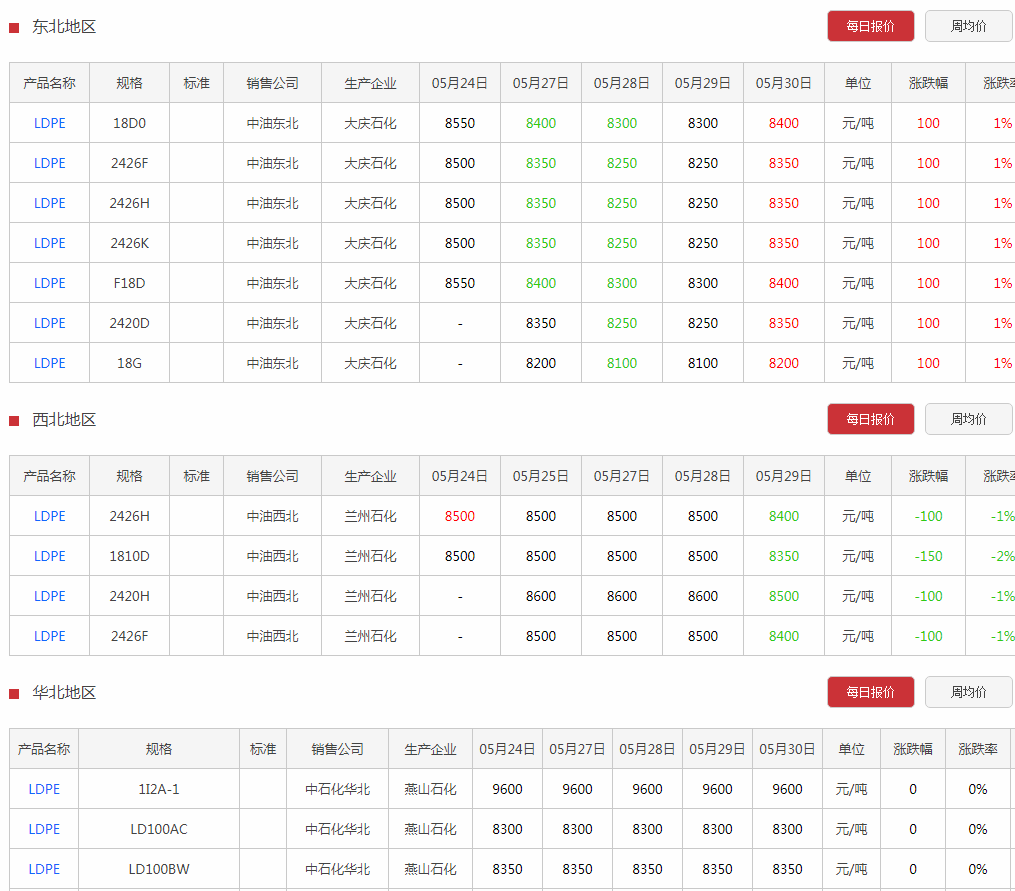Select 每日报价 tab for 华北地区

click(871, 693)
